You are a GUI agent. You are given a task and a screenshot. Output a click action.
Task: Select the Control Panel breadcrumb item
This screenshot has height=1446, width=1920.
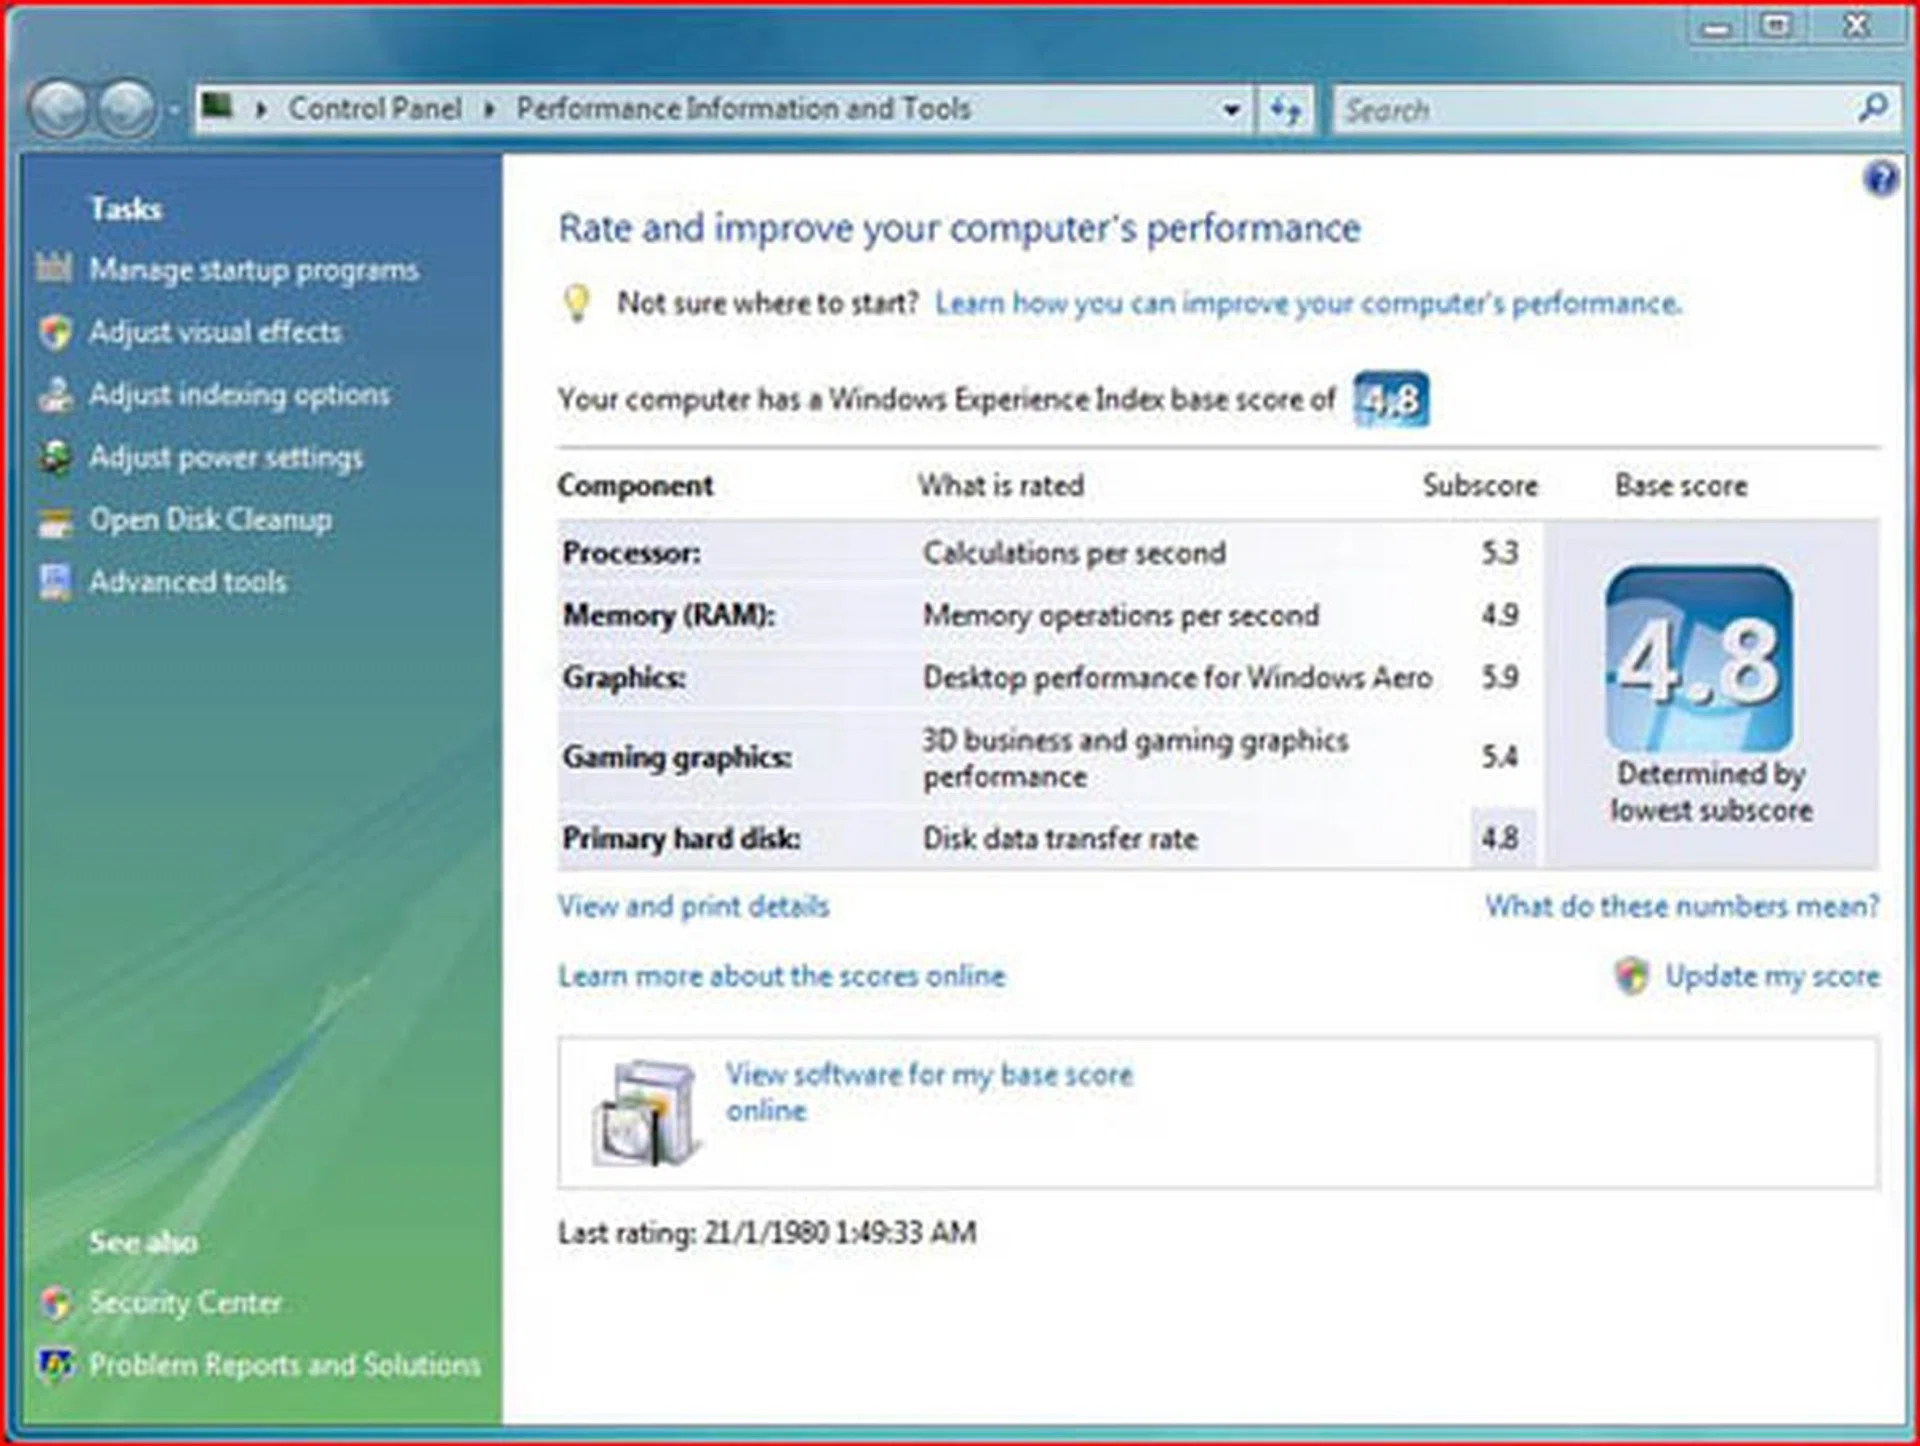pos(375,109)
